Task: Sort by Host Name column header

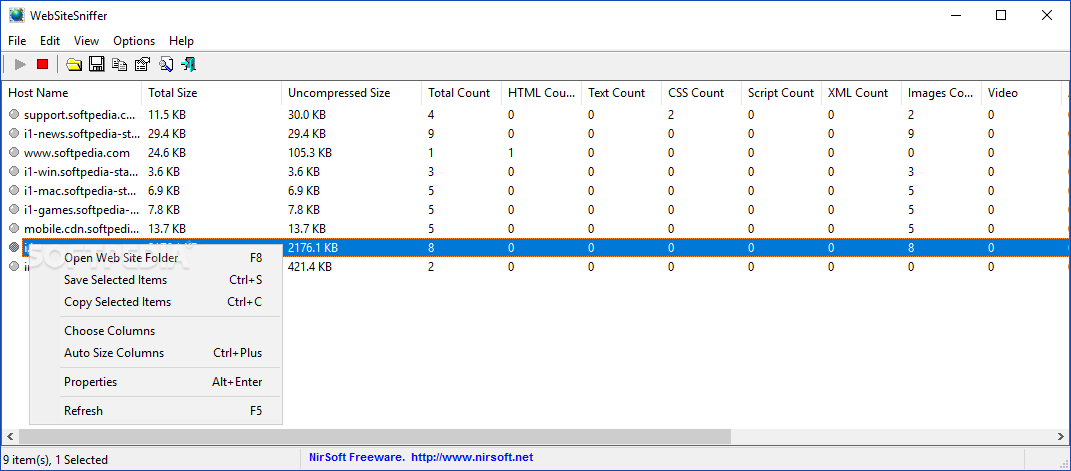Action: (x=72, y=93)
